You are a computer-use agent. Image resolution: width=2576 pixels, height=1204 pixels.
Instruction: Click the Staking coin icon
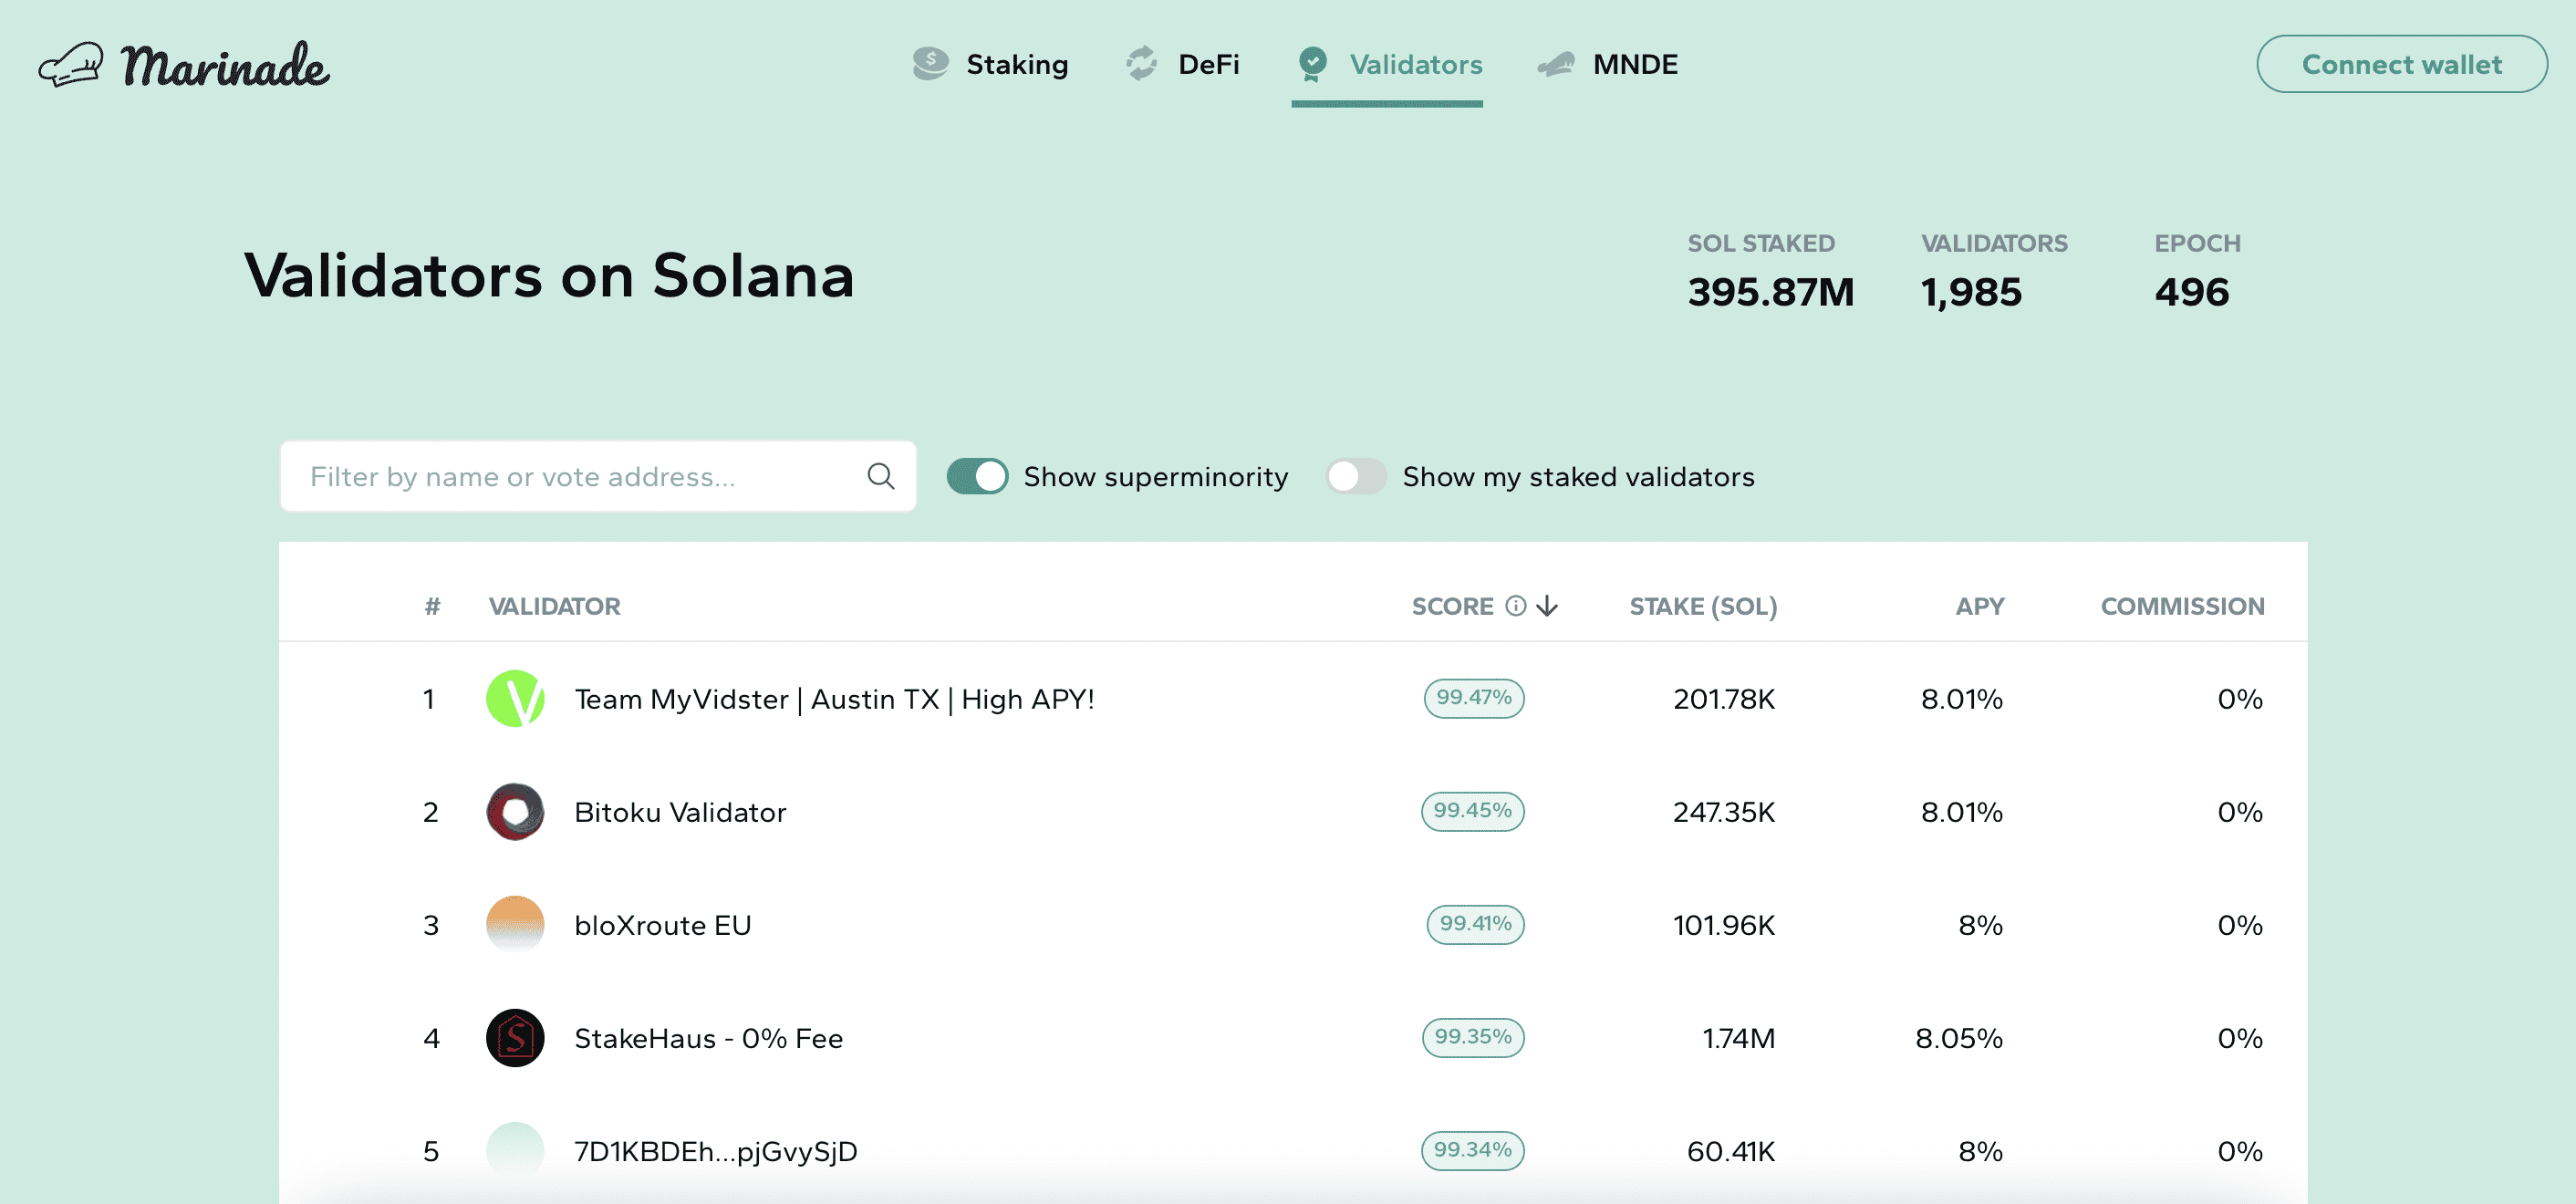930,64
